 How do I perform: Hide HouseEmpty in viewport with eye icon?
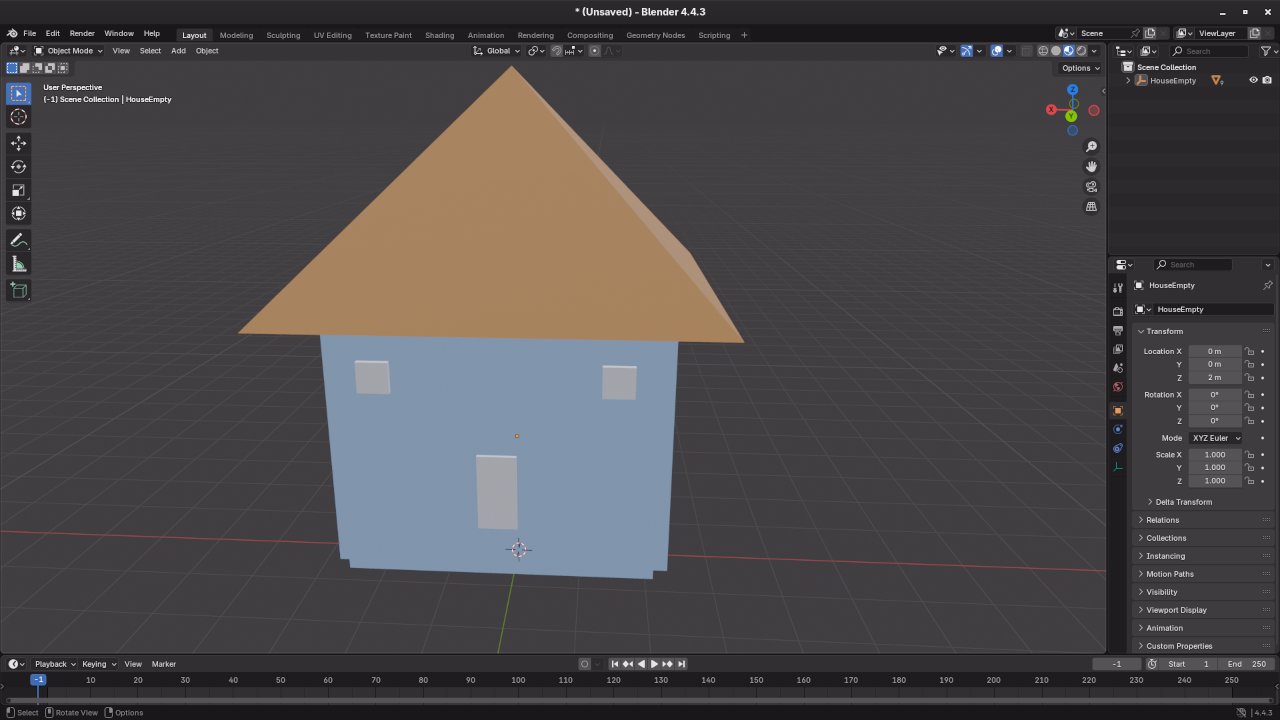click(x=1253, y=80)
